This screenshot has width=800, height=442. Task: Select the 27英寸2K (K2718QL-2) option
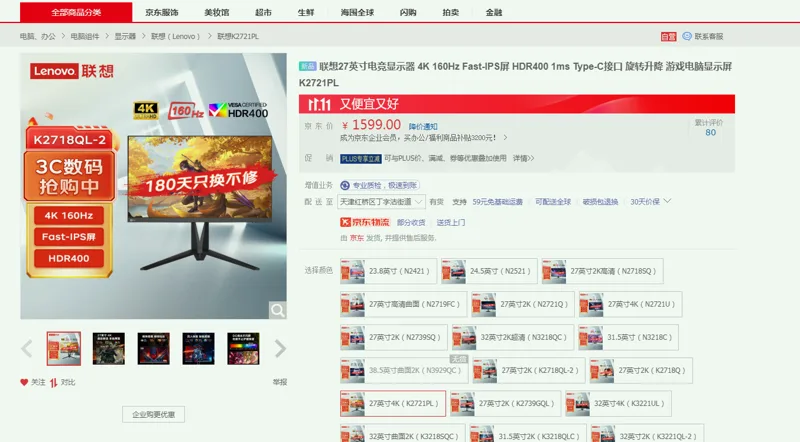(529, 371)
